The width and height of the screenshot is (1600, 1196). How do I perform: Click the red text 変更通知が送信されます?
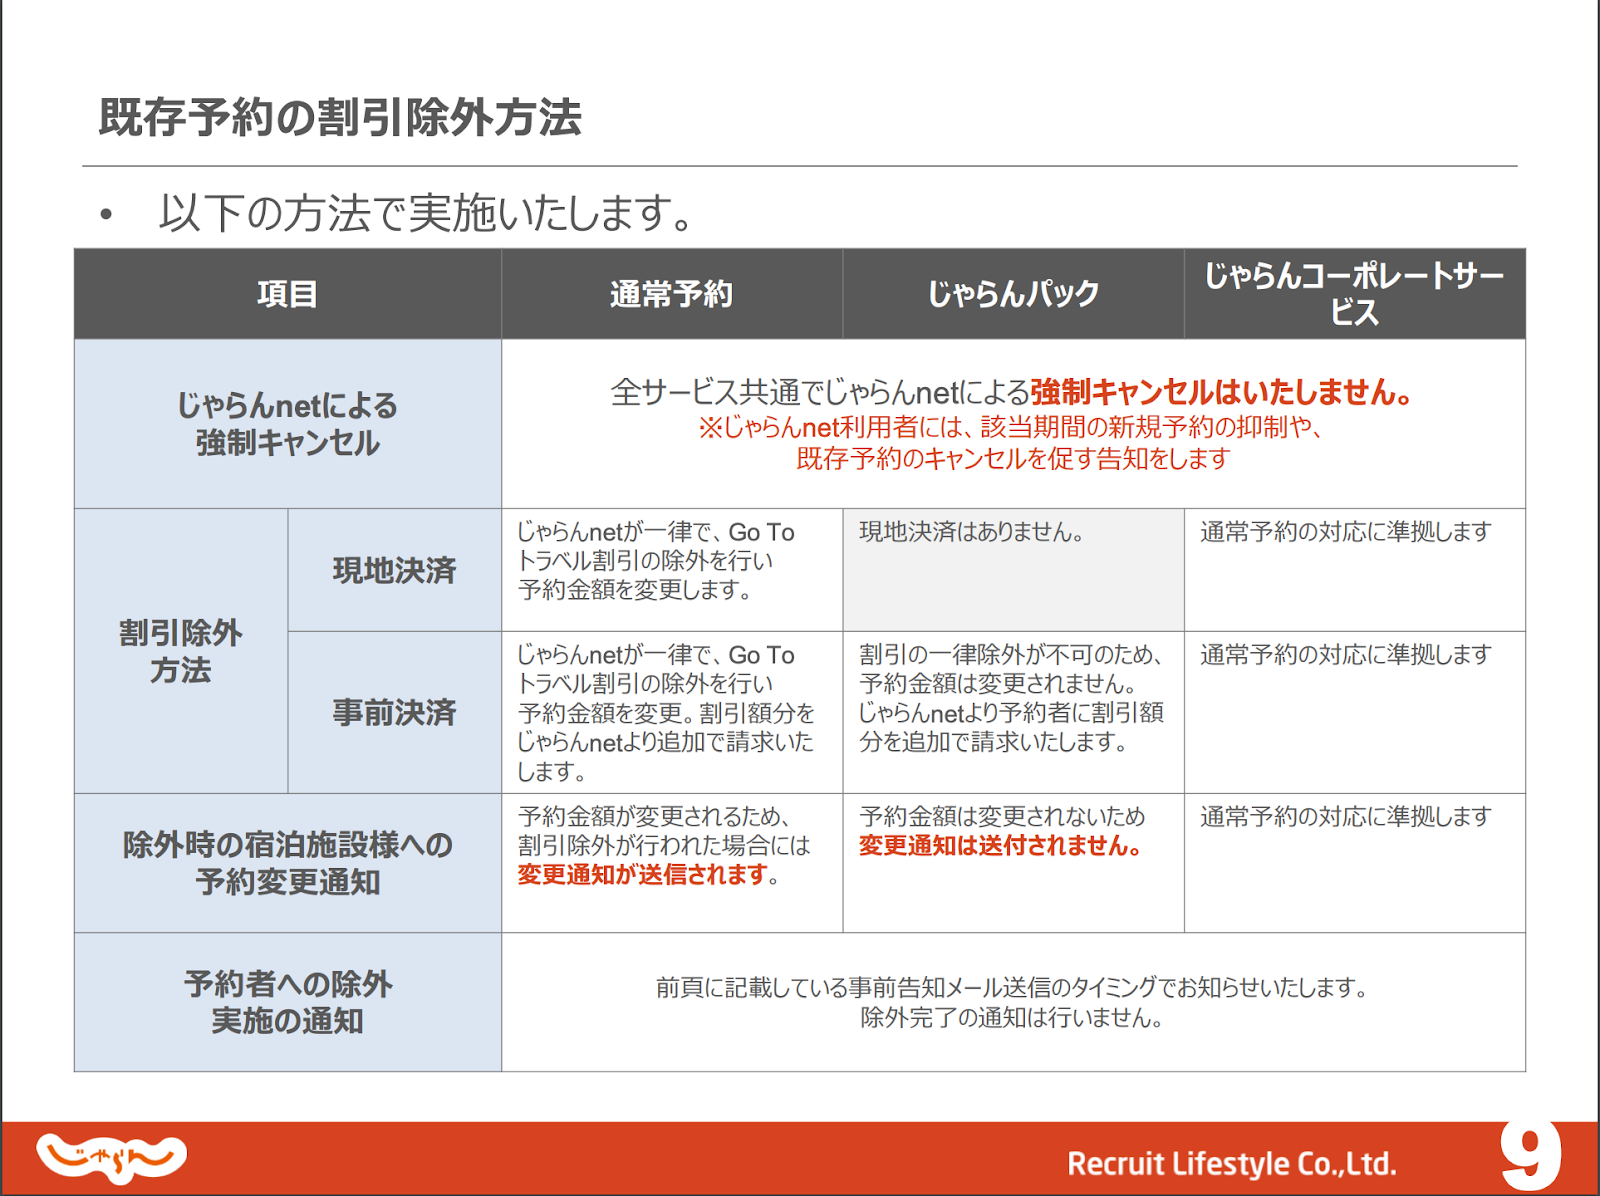click(642, 875)
